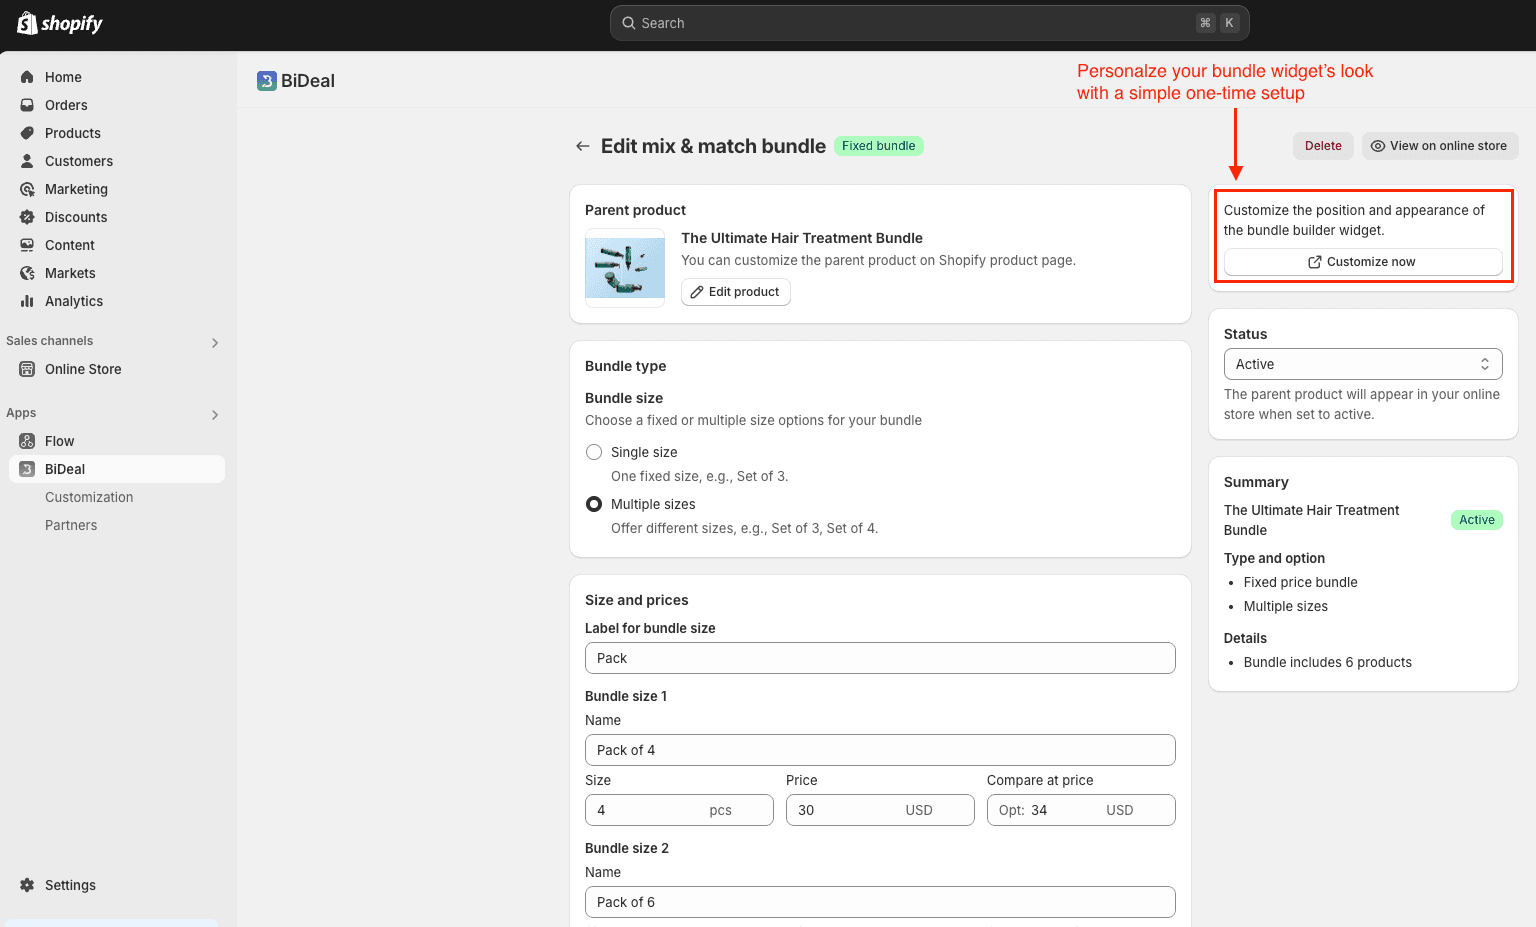This screenshot has height=927, width=1536.
Task: Click the top Search bar
Action: 929,23
